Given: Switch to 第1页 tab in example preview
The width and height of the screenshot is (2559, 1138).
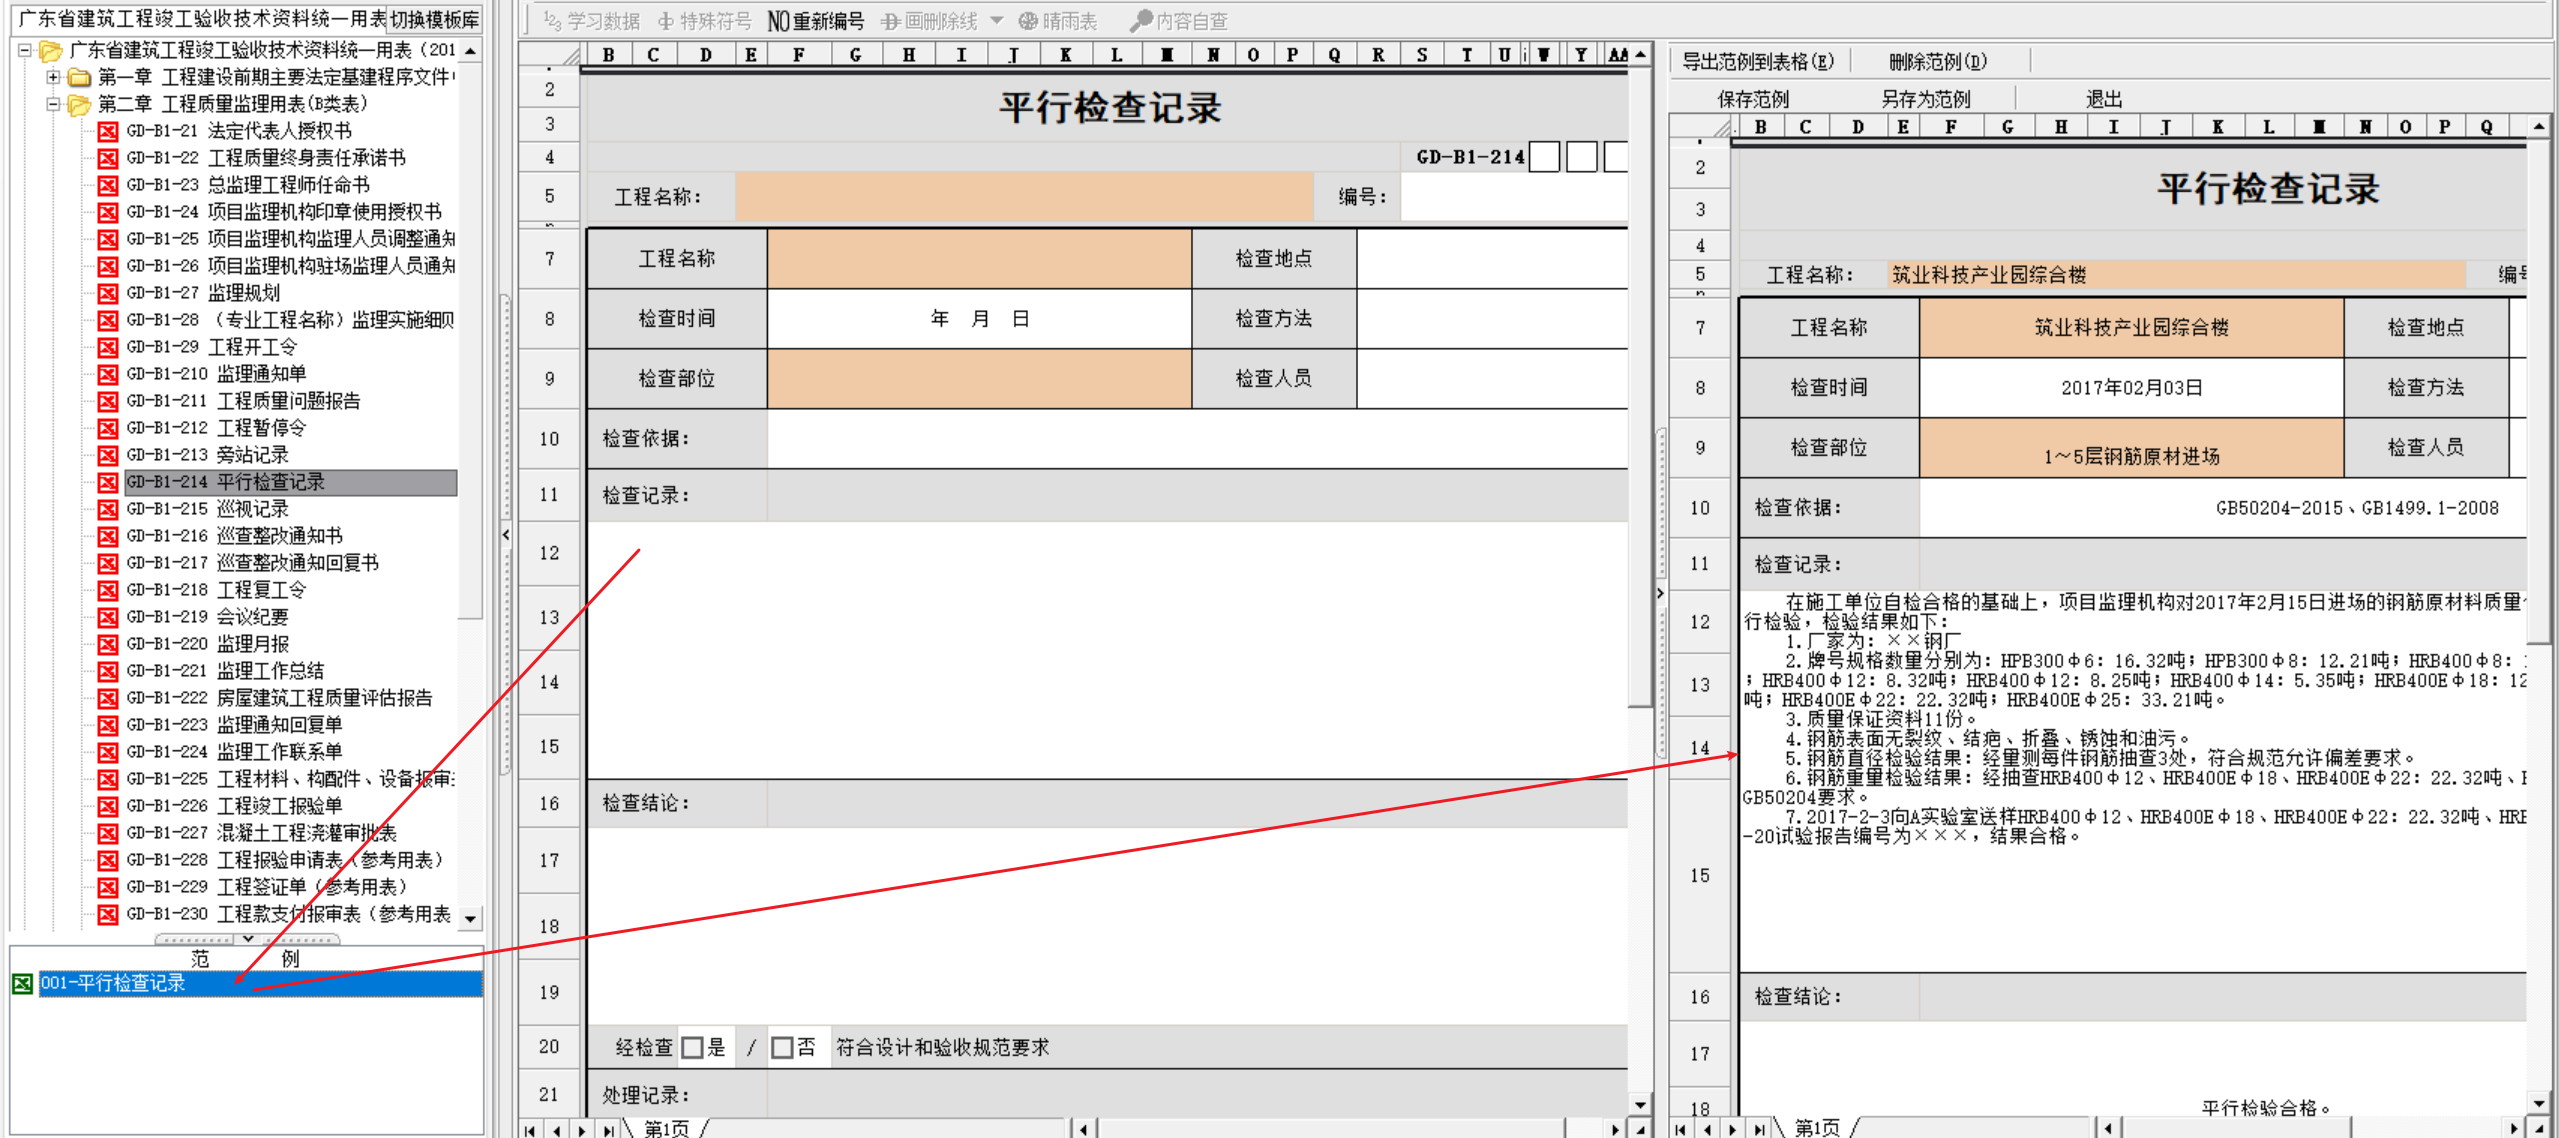Looking at the screenshot, I should pos(1817,1128).
